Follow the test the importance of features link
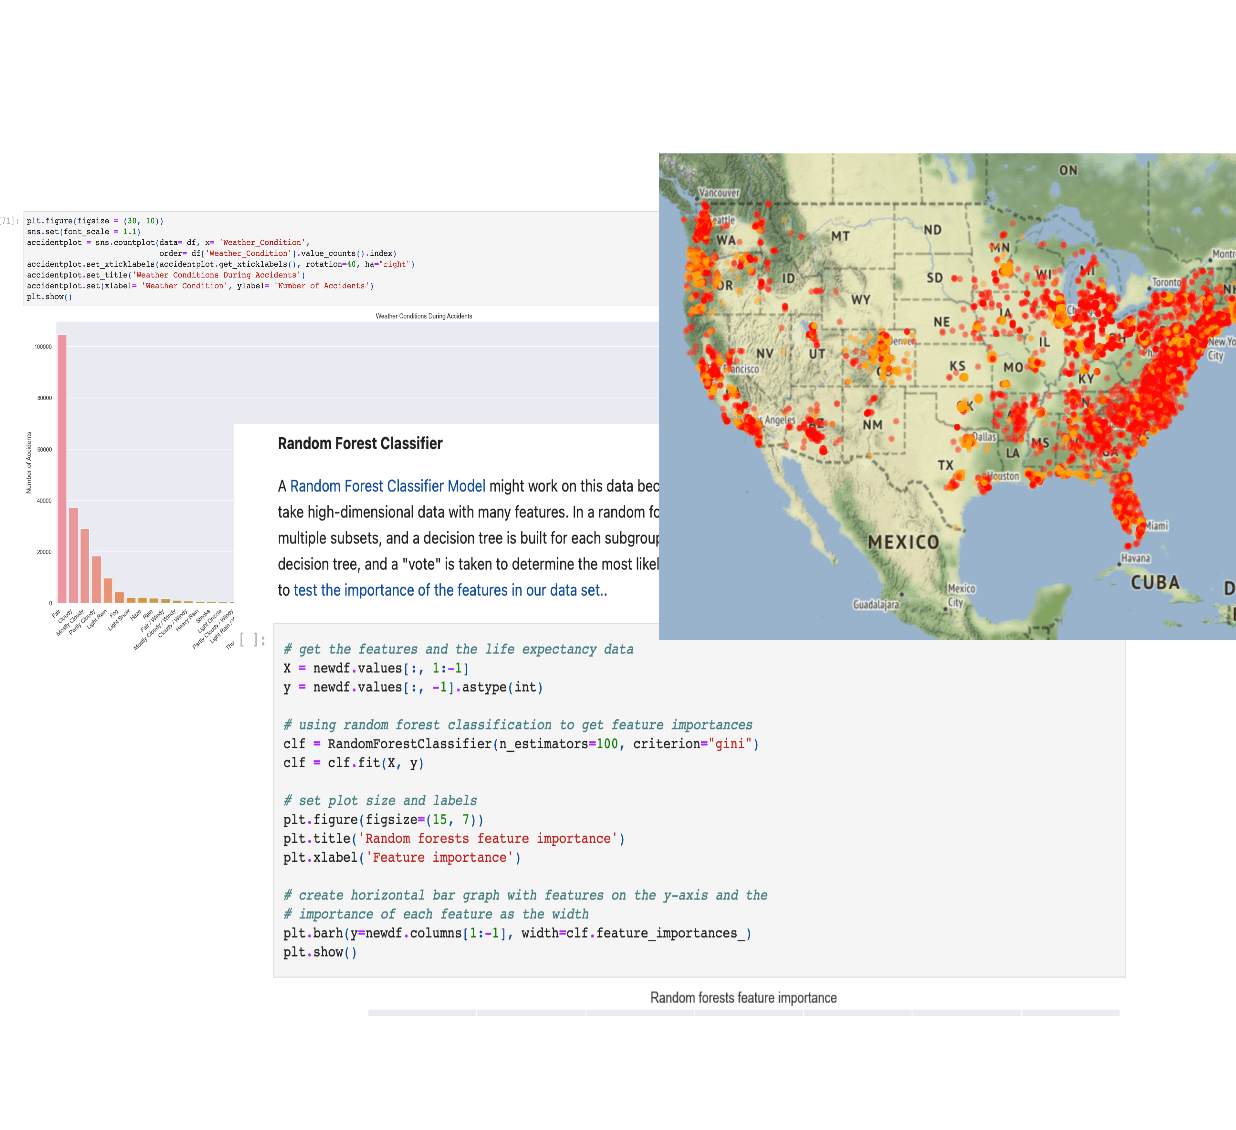Screen dimensions: 1236x1130 coord(448,590)
